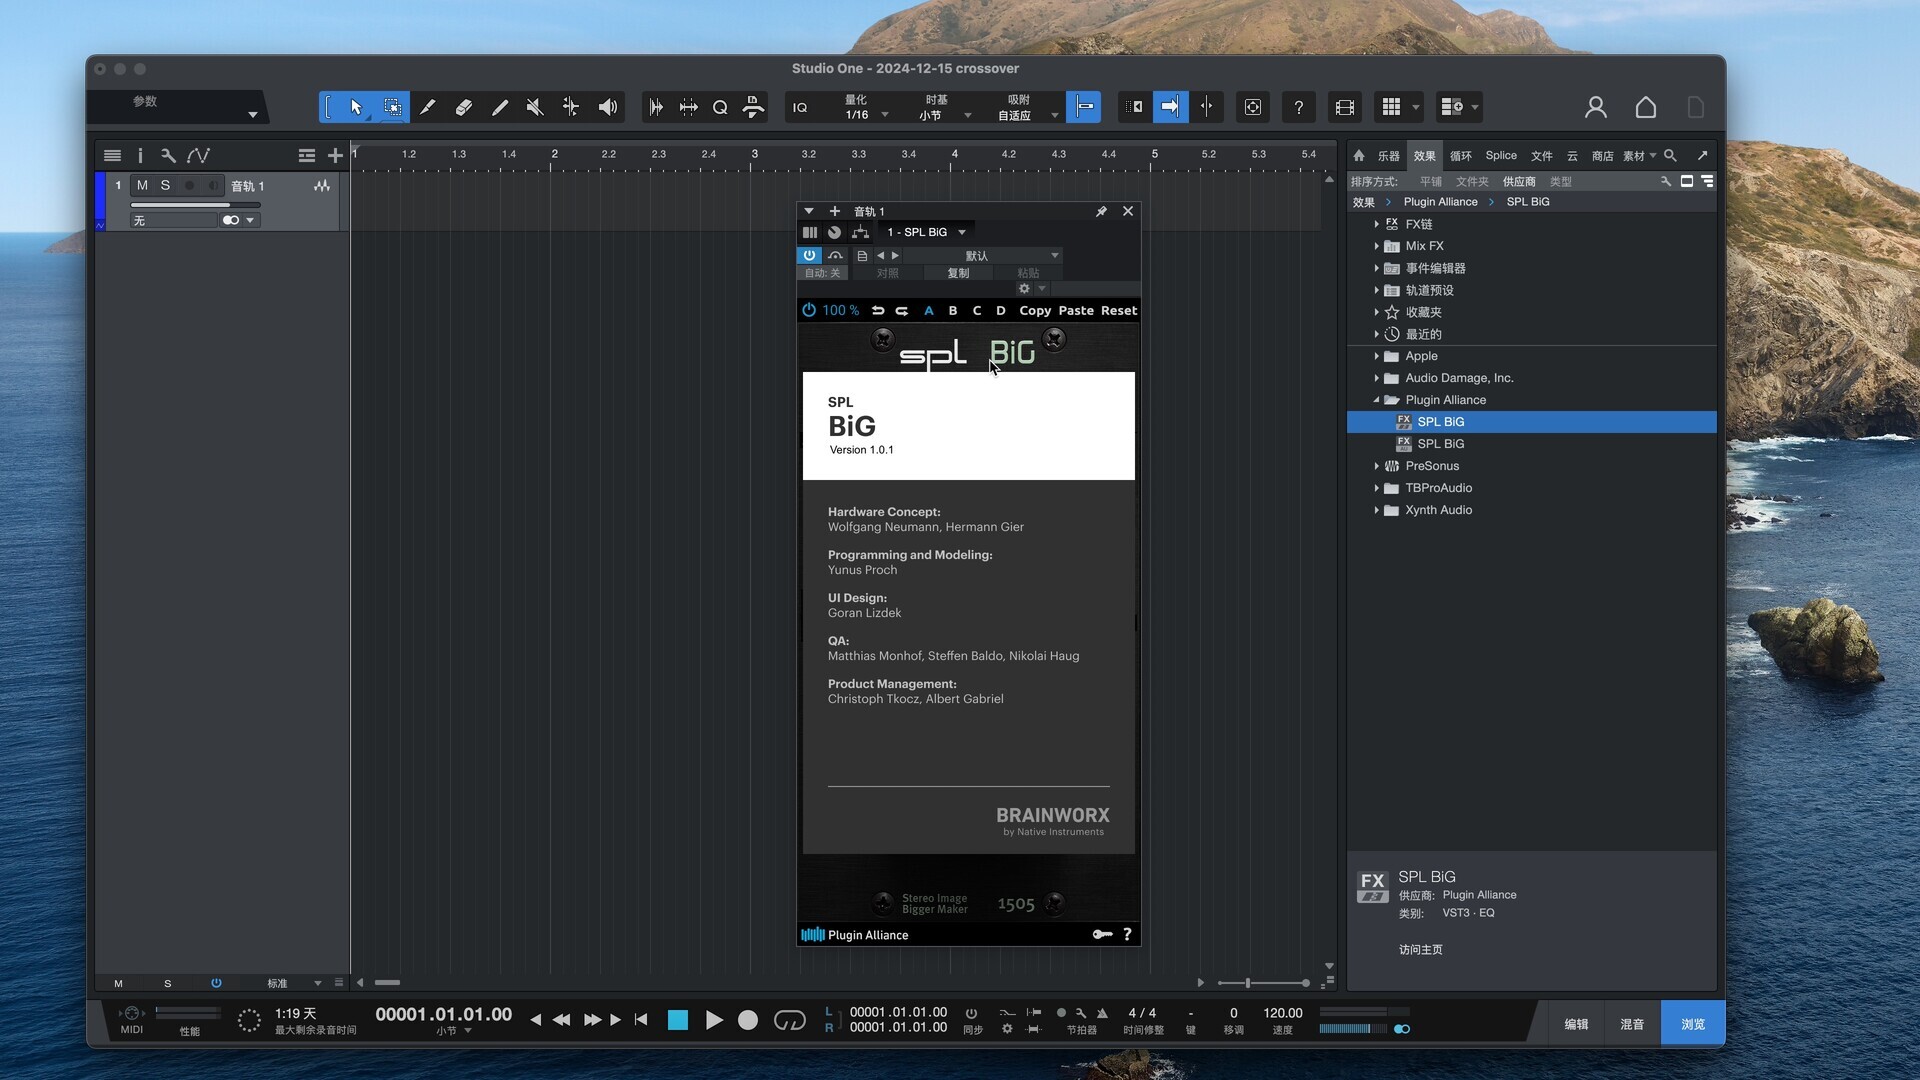Switch to 文件 browser tab
Viewport: 1920px width, 1080px height.
click(1542, 156)
